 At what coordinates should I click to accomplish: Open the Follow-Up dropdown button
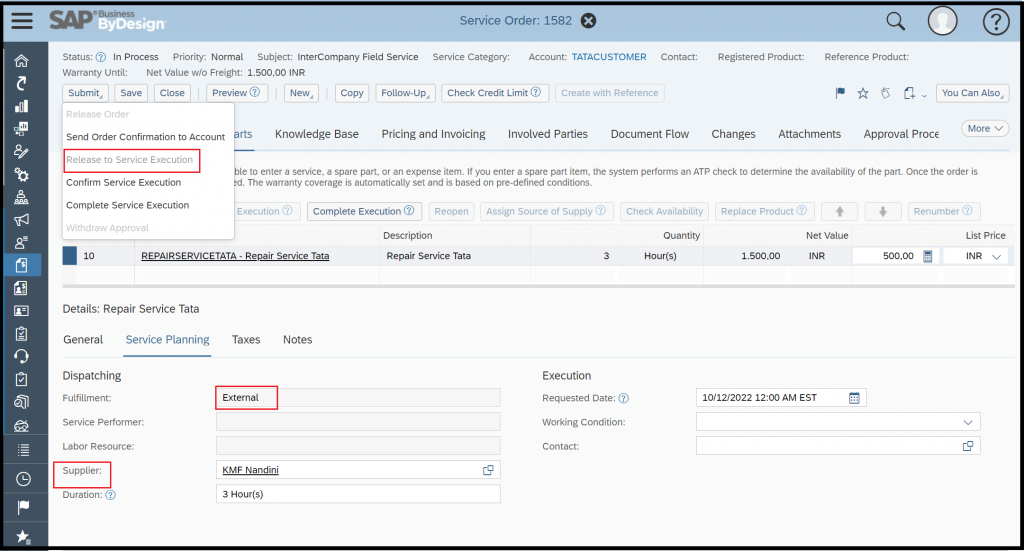405,93
